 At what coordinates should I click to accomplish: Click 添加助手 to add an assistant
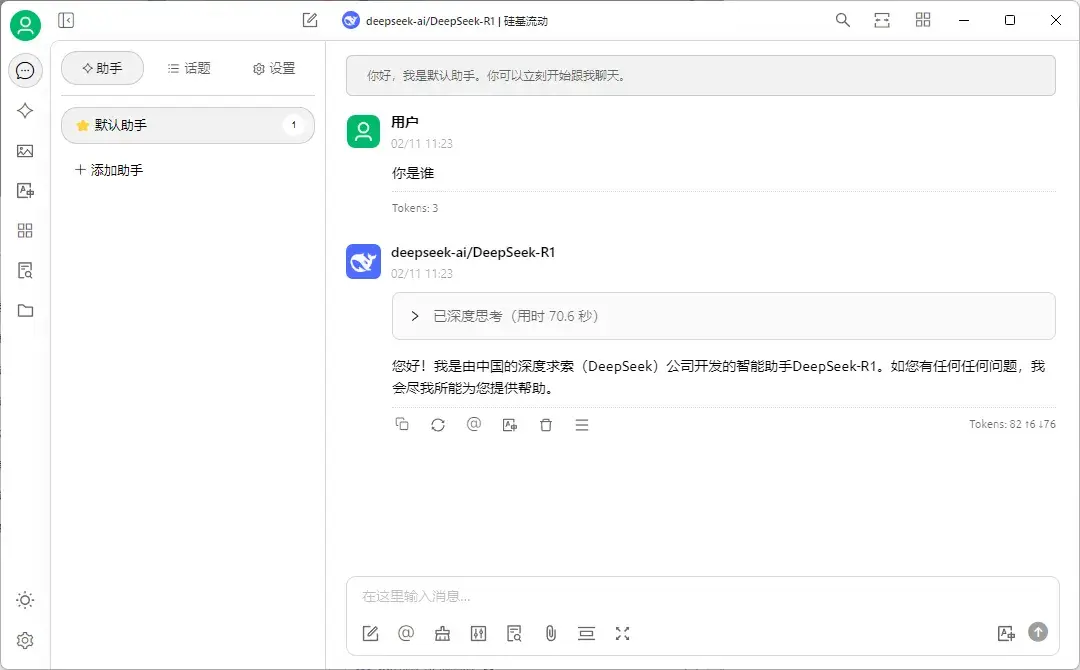pyautogui.click(x=109, y=170)
